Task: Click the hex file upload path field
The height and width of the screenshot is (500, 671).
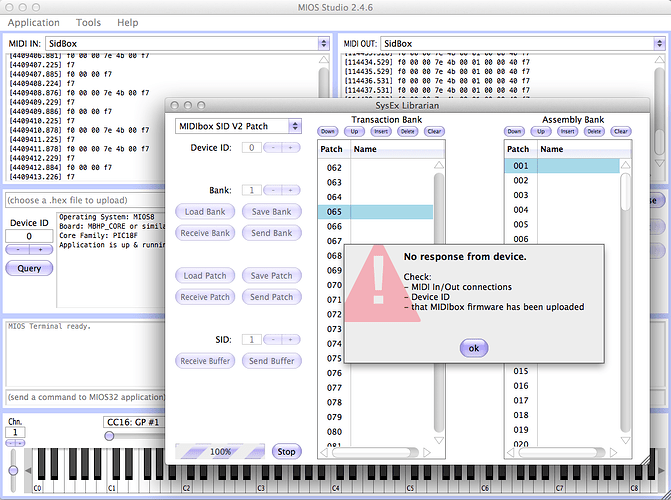Action: [86, 200]
